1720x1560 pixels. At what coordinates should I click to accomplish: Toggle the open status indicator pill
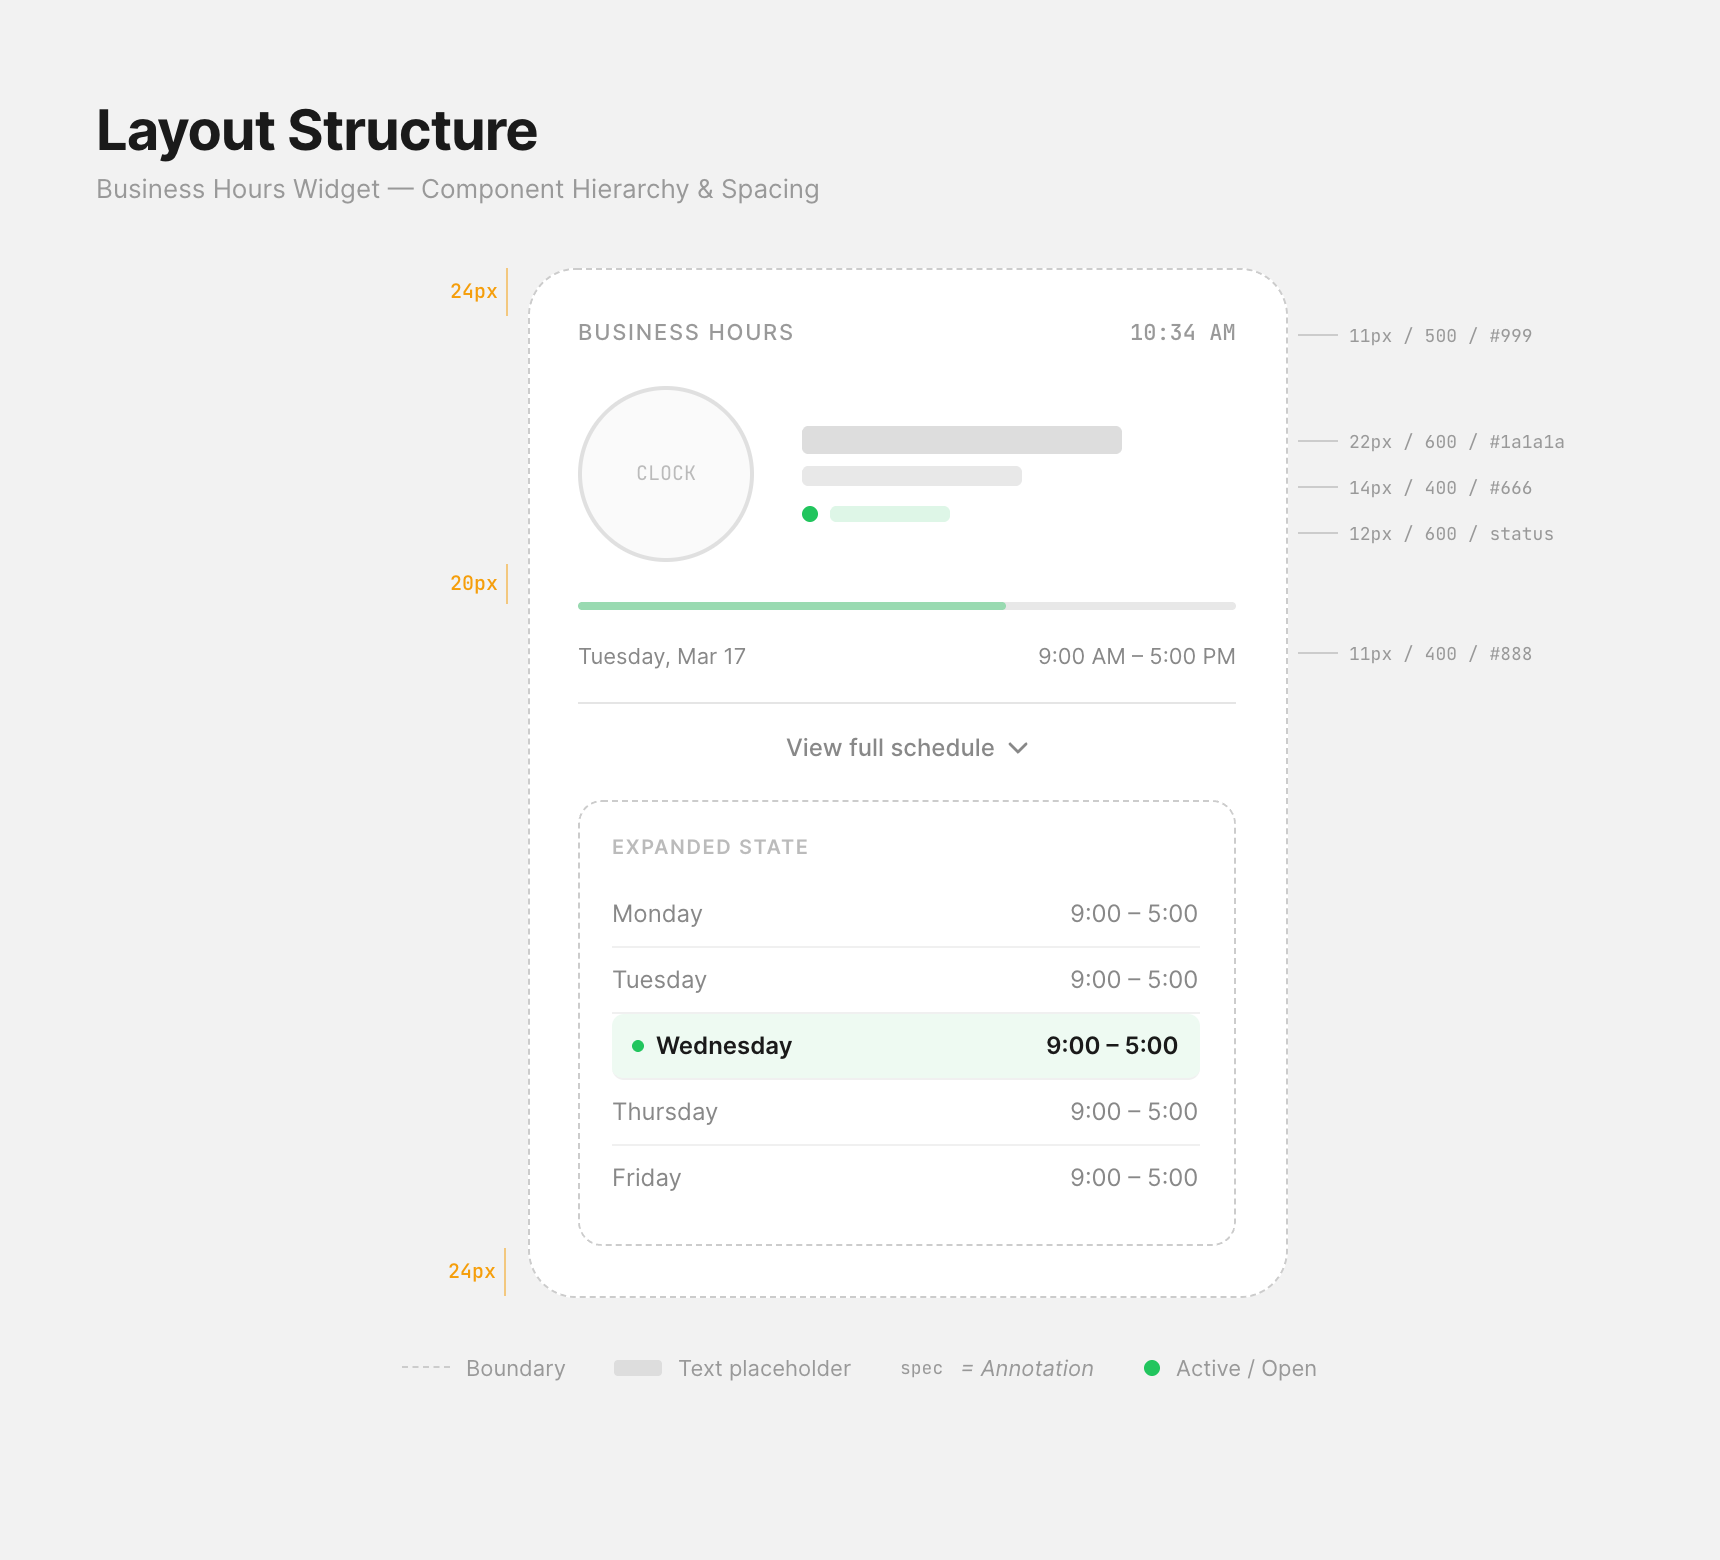(888, 513)
